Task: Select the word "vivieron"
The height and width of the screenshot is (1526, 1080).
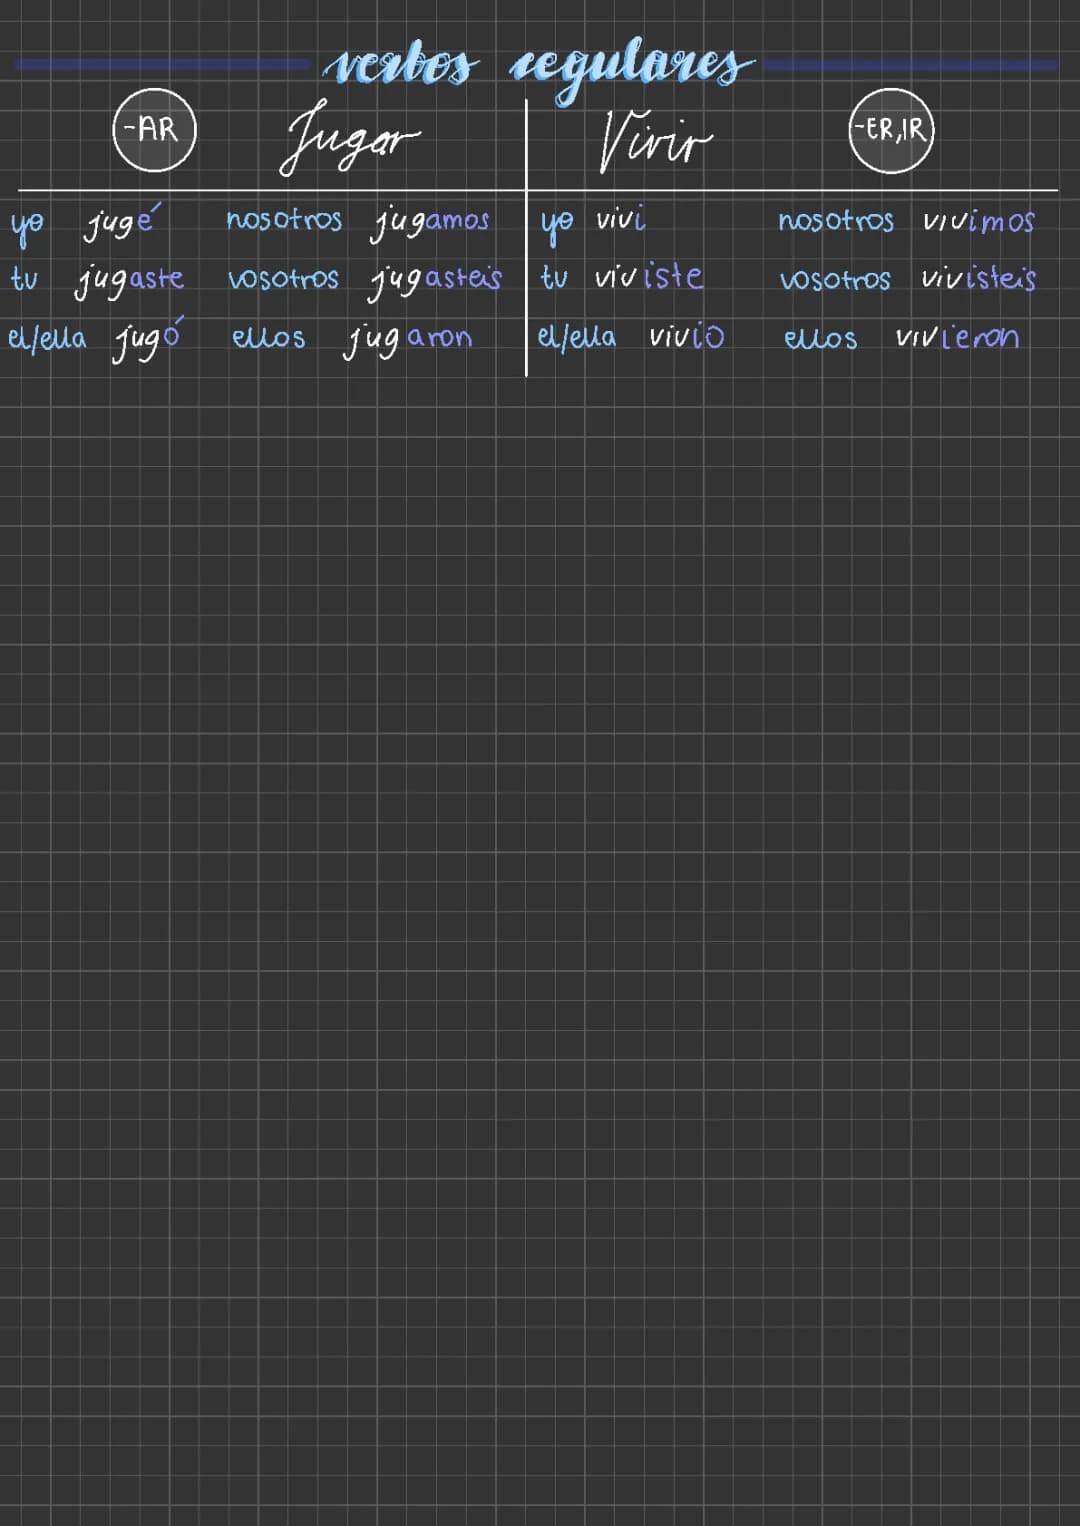Action: coord(957,338)
